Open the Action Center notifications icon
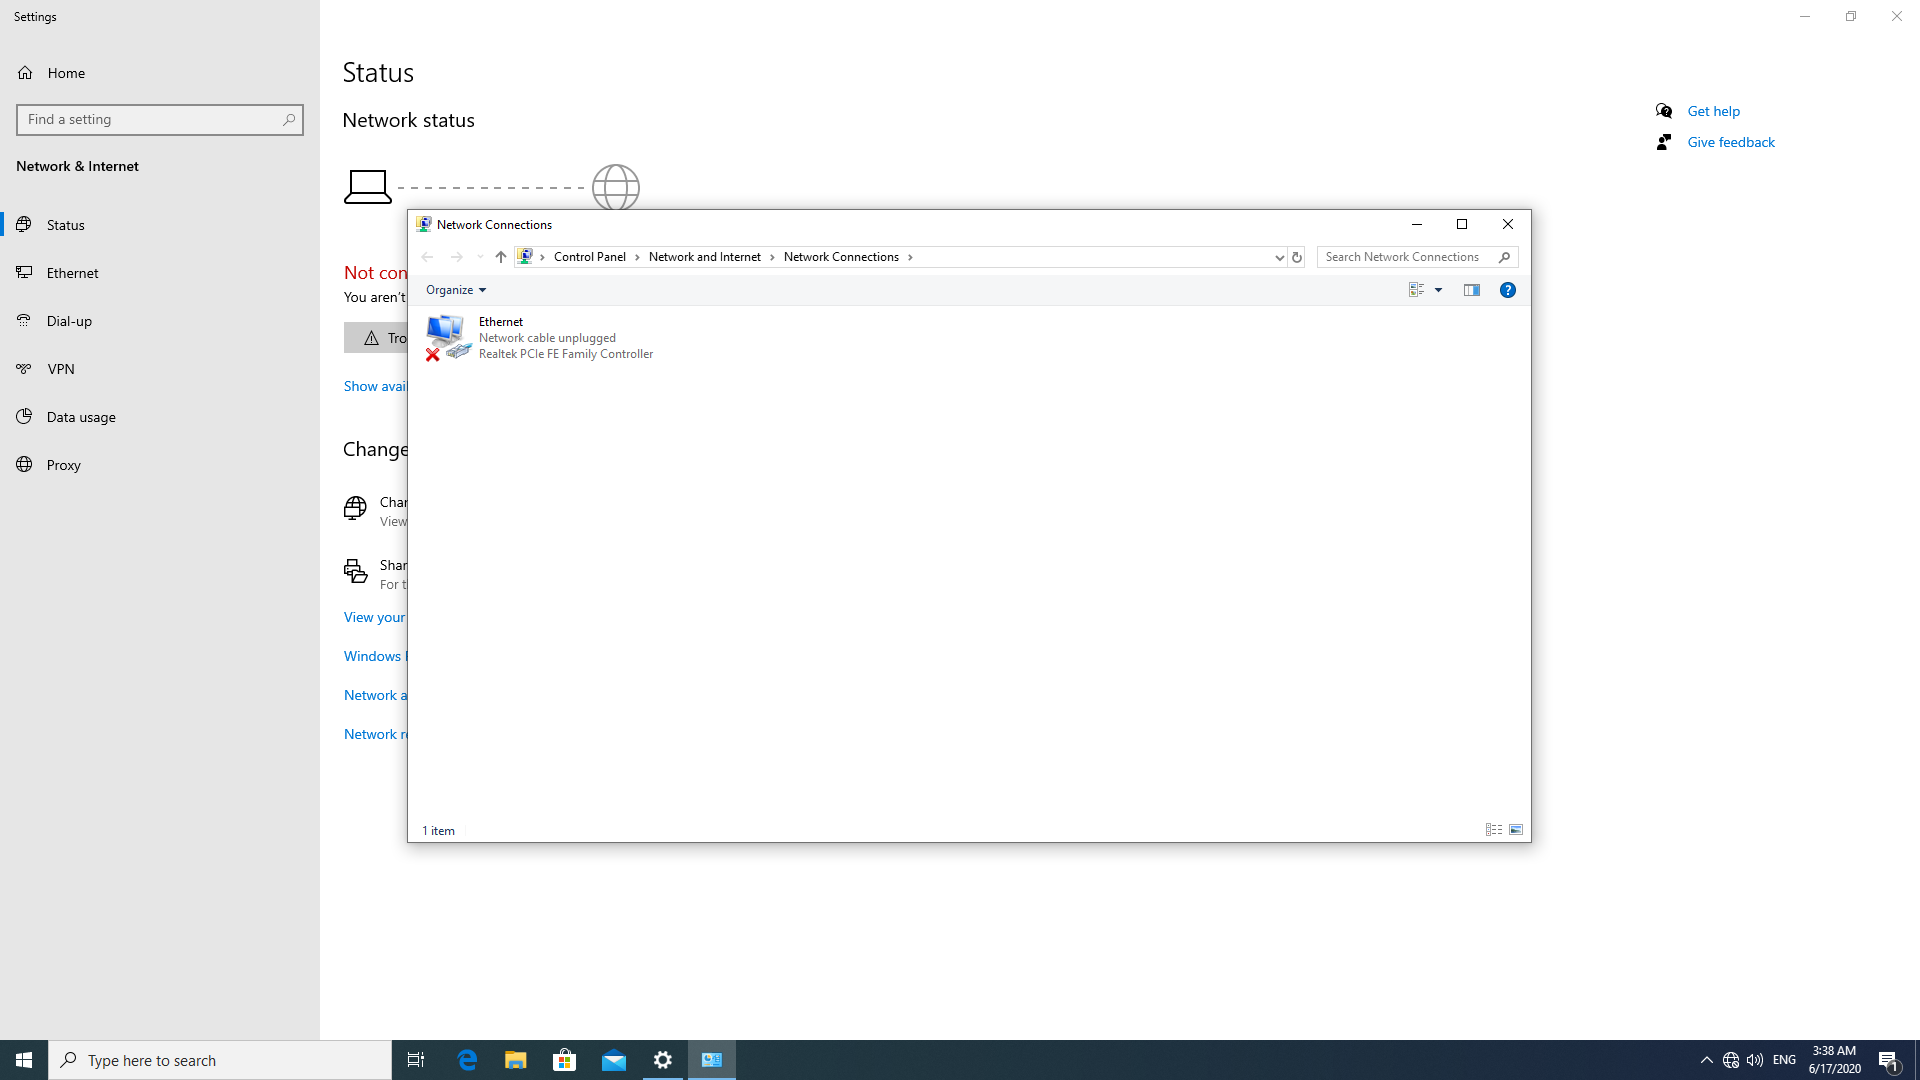The image size is (1920, 1080). [1889, 1060]
